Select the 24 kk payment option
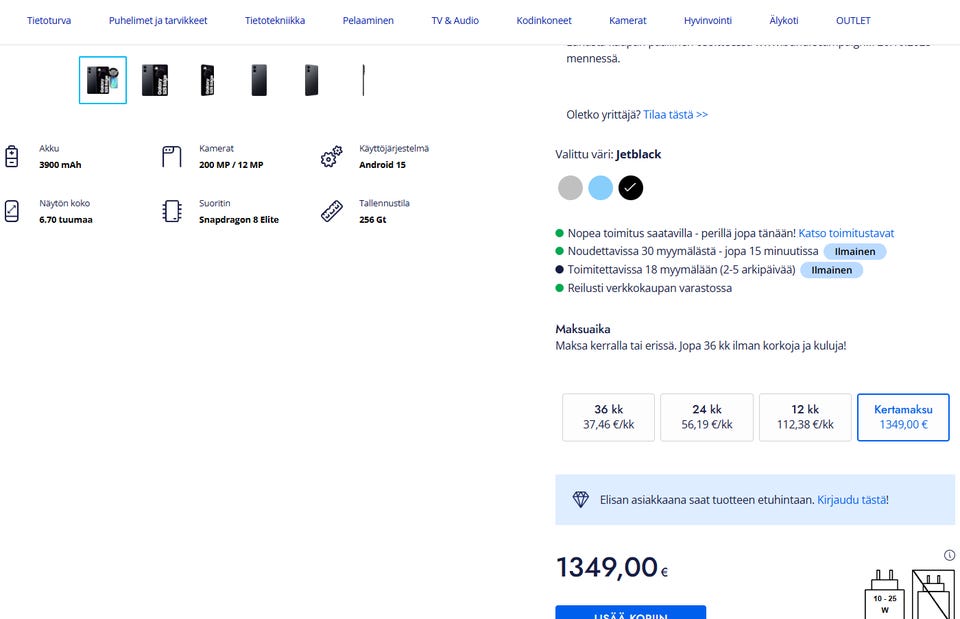This screenshot has width=960, height=619. point(706,417)
